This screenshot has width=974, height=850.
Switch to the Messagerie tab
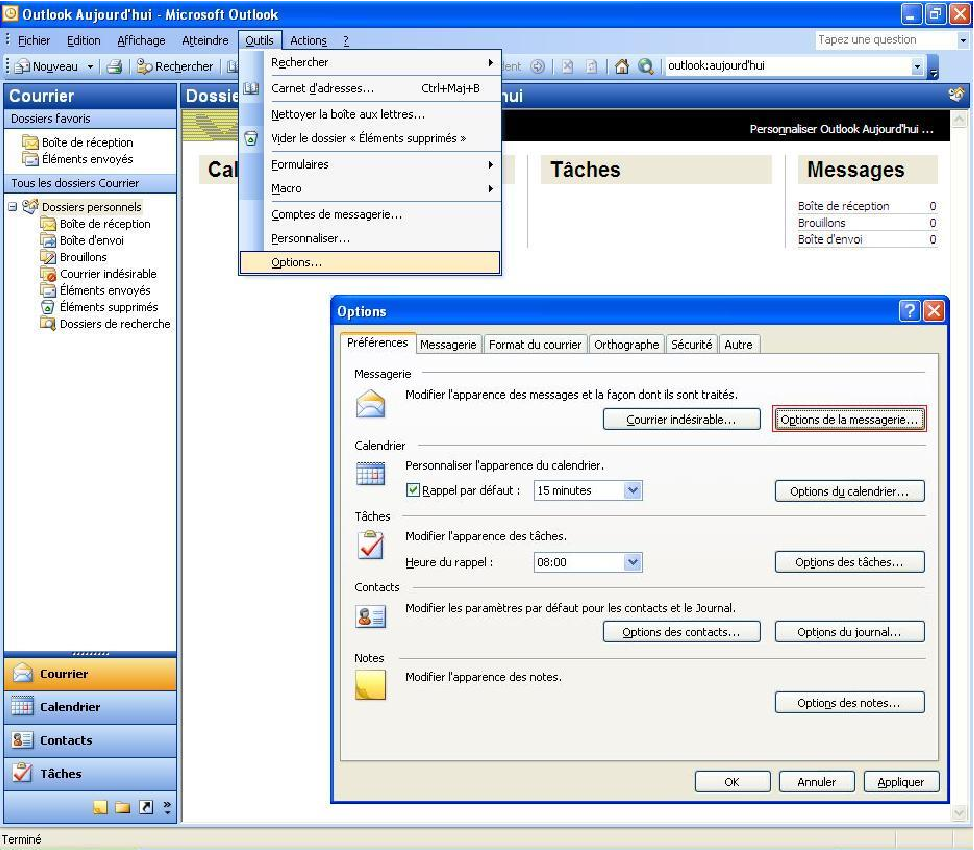click(x=448, y=344)
